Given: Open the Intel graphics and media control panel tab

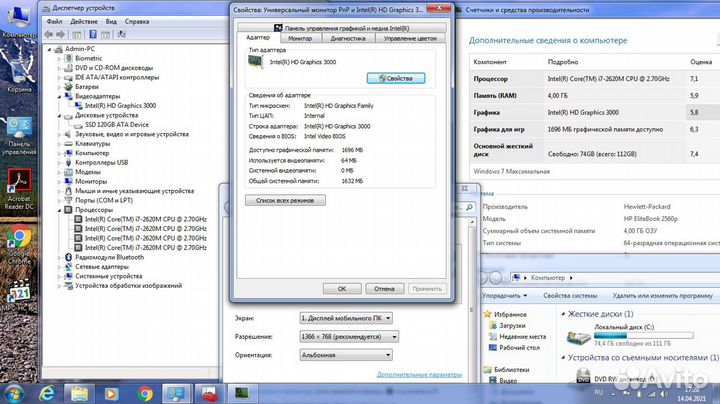Looking at the screenshot, I should (x=342, y=28).
